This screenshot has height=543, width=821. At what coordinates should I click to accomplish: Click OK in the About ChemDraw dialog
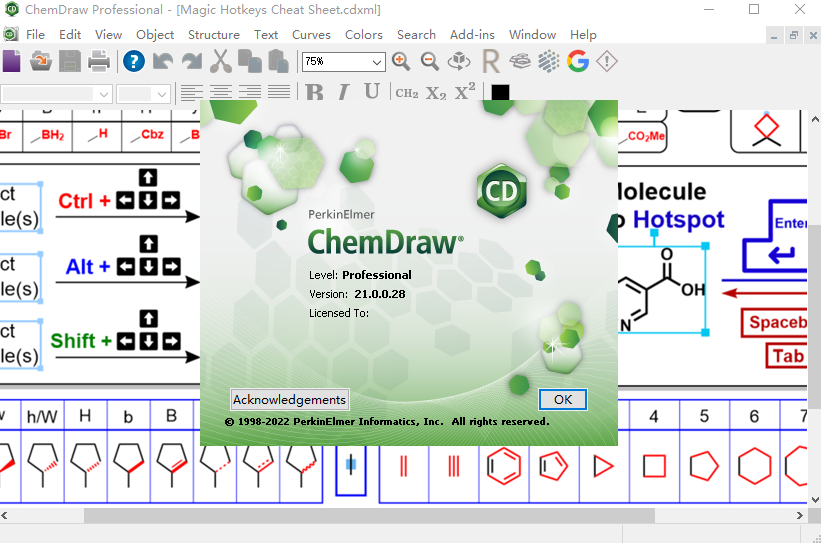click(563, 400)
